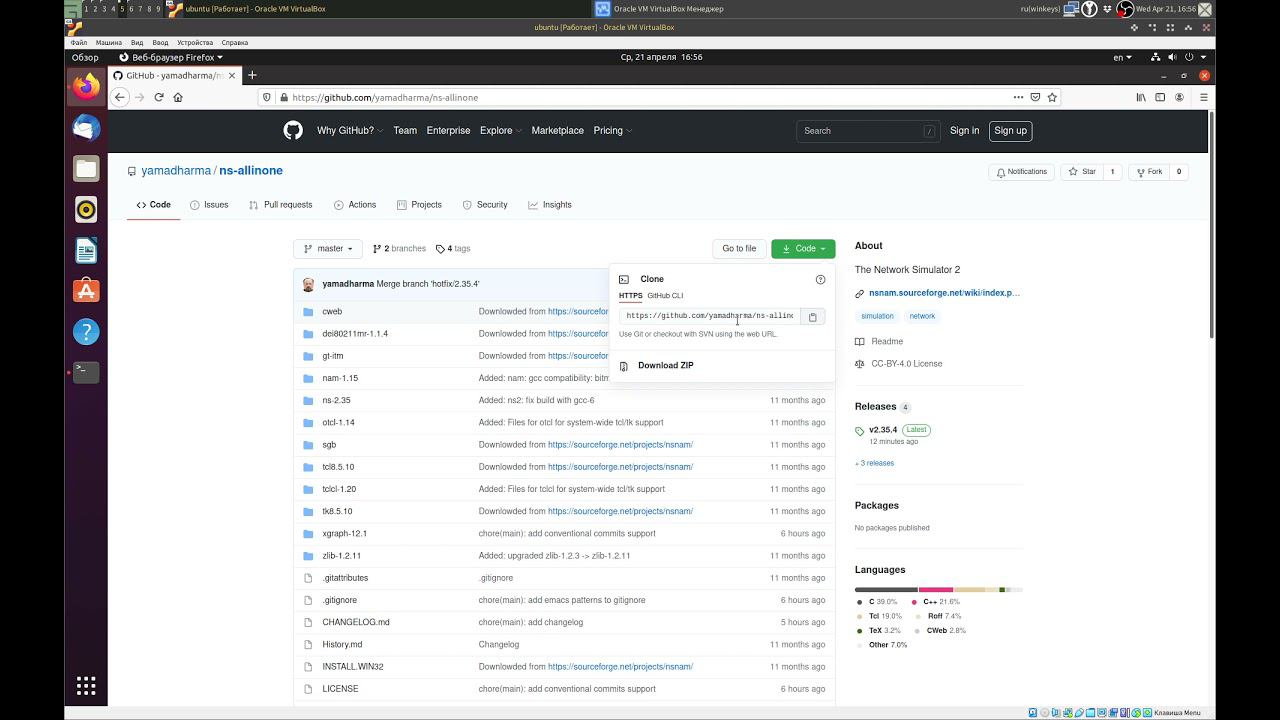The image size is (1280, 720).
Task: Open the Insights tab
Action: coord(550,205)
